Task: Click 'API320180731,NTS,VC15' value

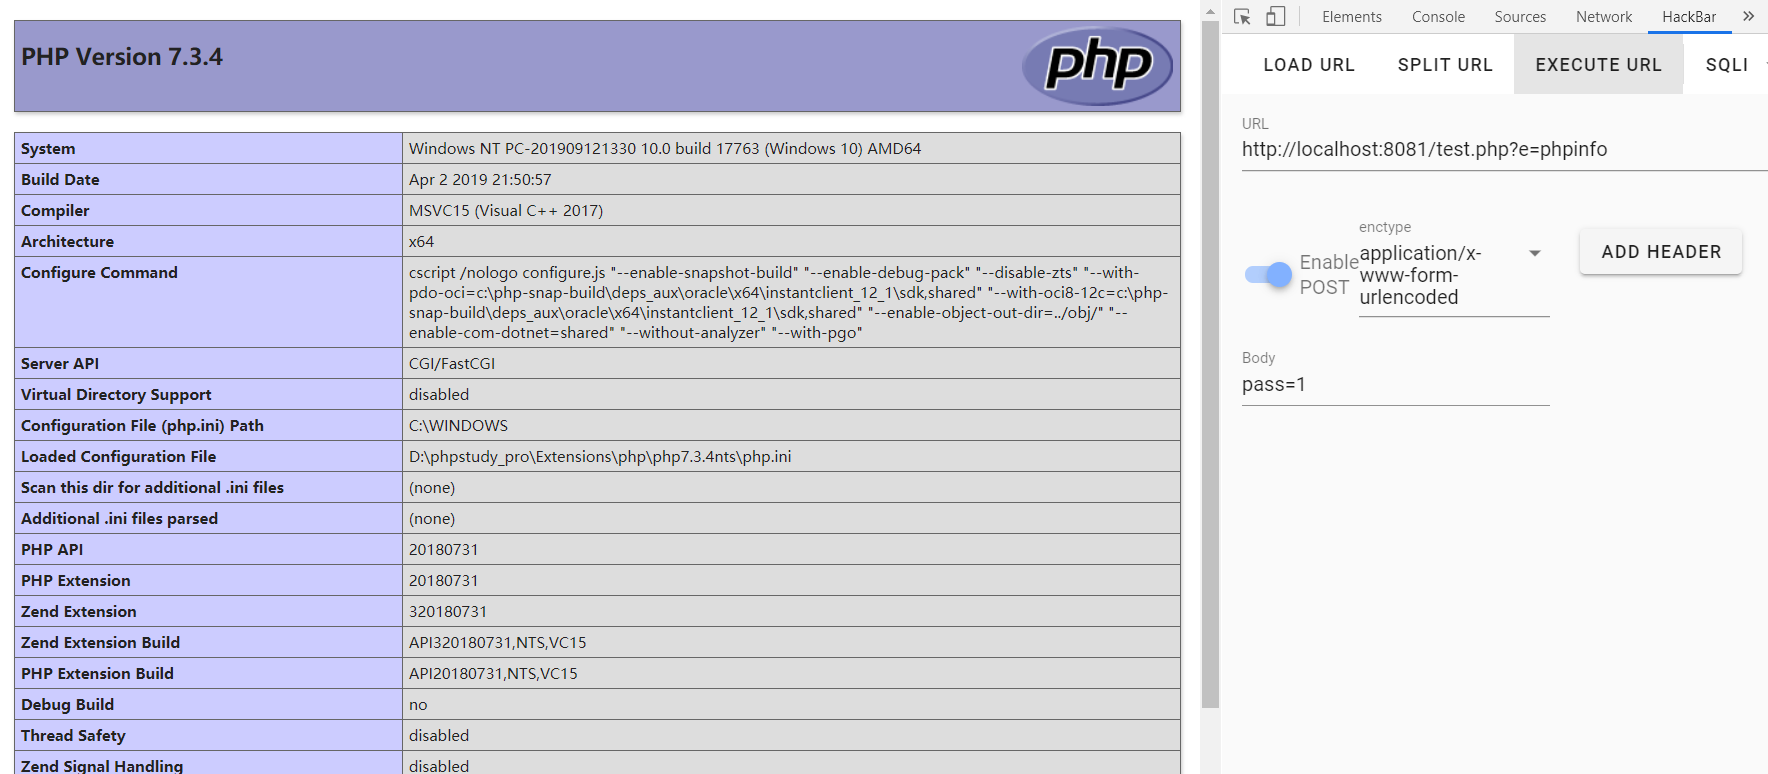Action: [498, 643]
